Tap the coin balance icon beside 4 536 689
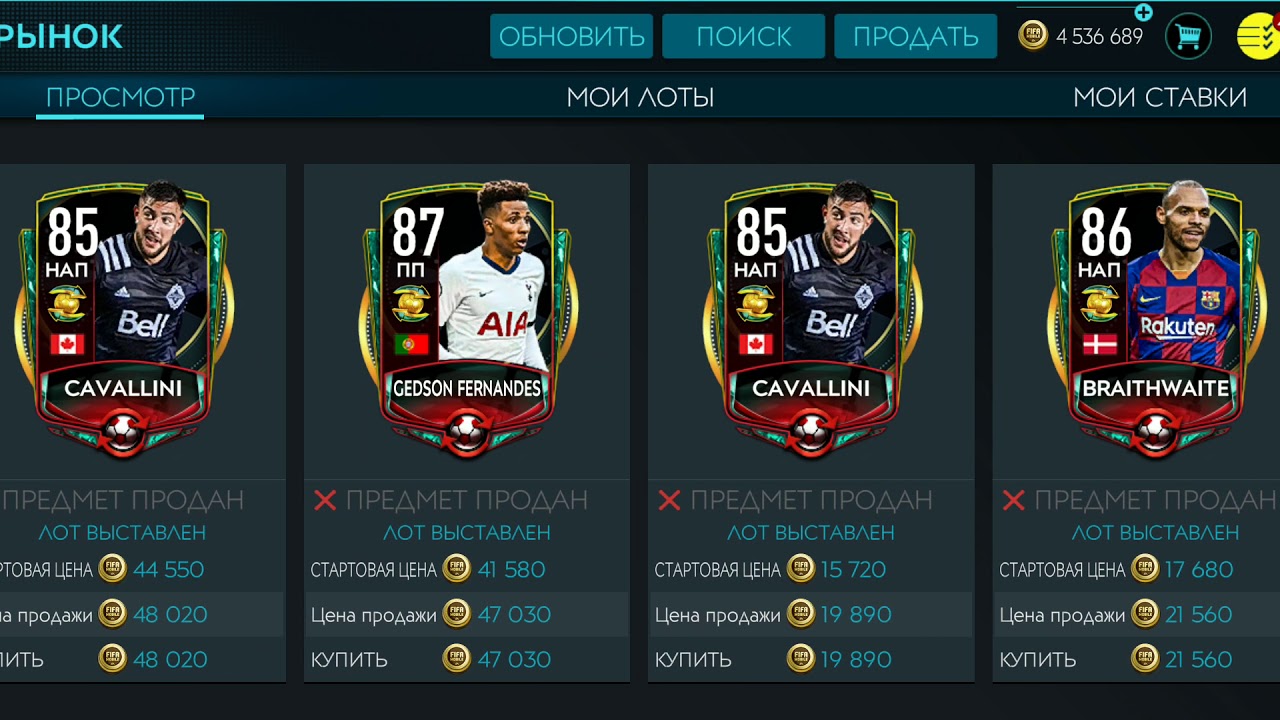Image resolution: width=1280 pixels, height=720 pixels. pyautogui.click(x=1033, y=36)
